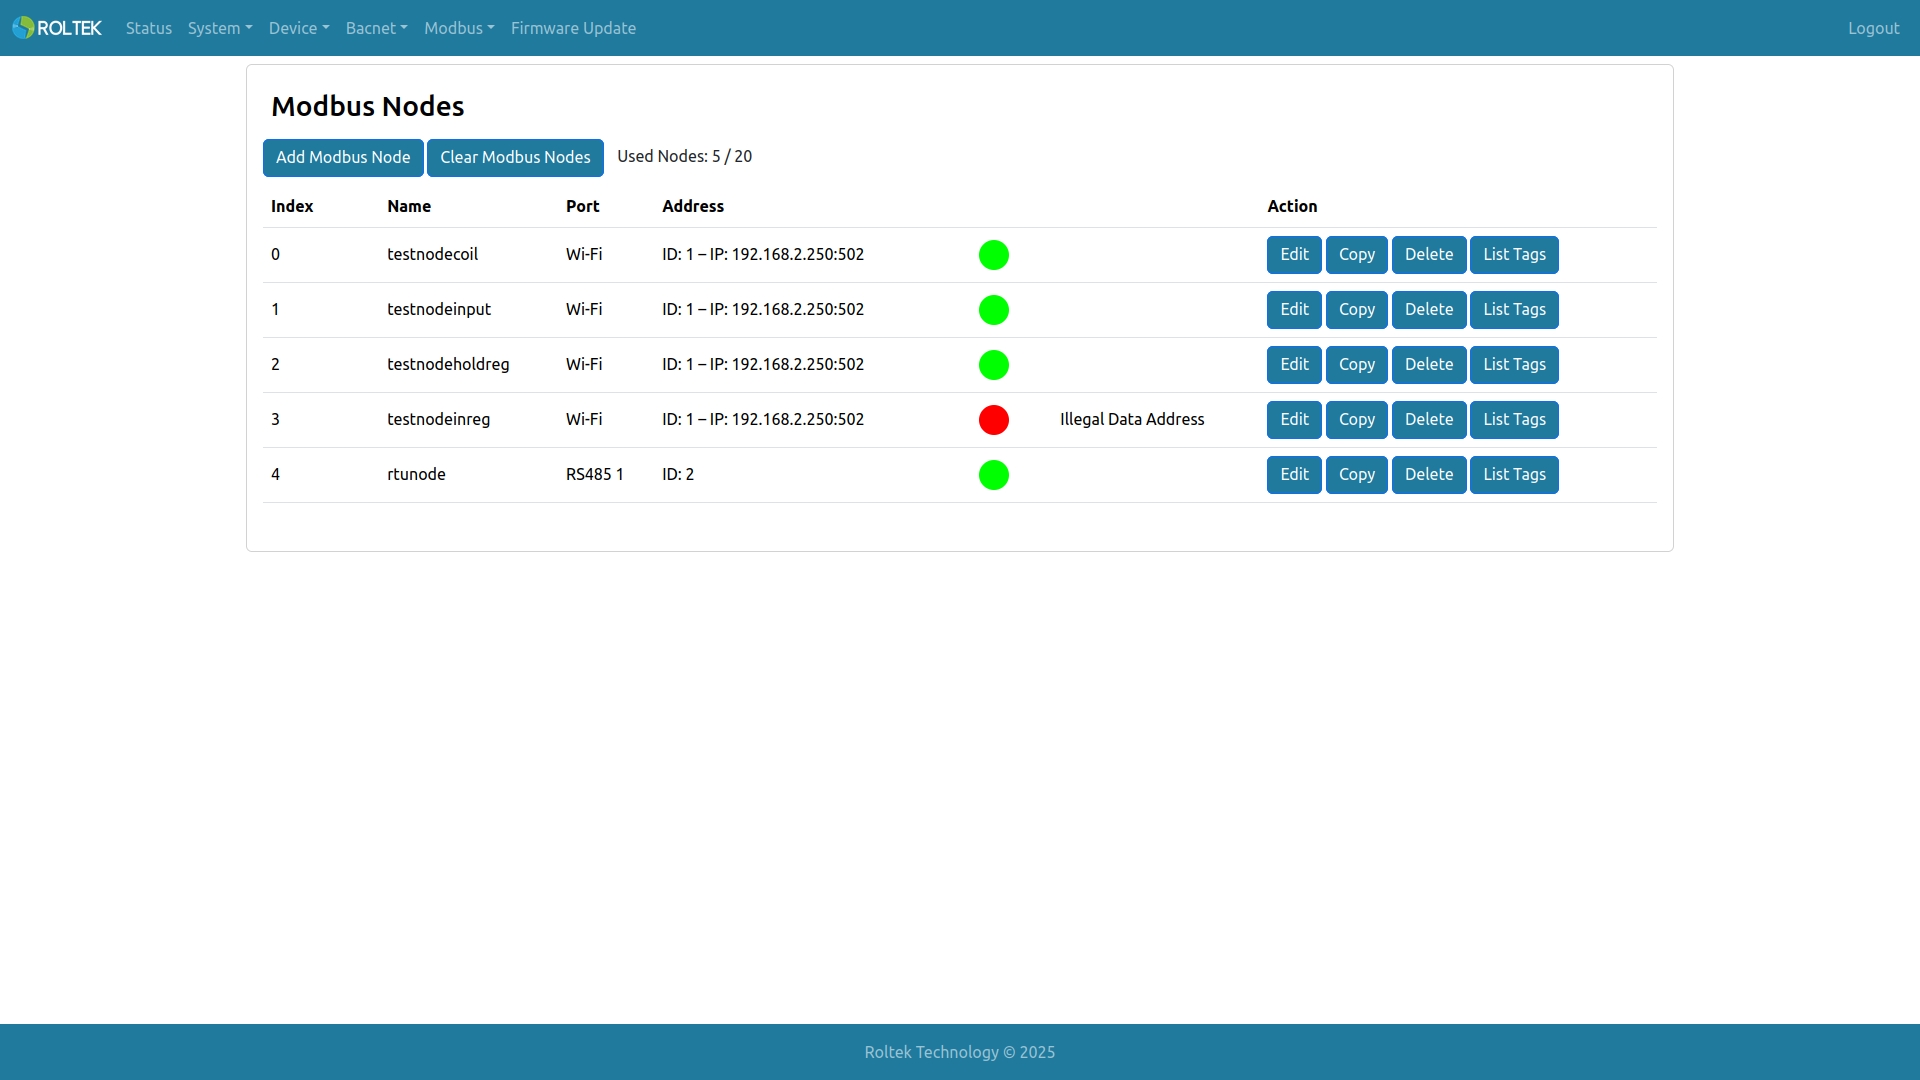This screenshot has width=1920, height=1080.
Task: Copy the testnodecoil node
Action: pos(1357,255)
